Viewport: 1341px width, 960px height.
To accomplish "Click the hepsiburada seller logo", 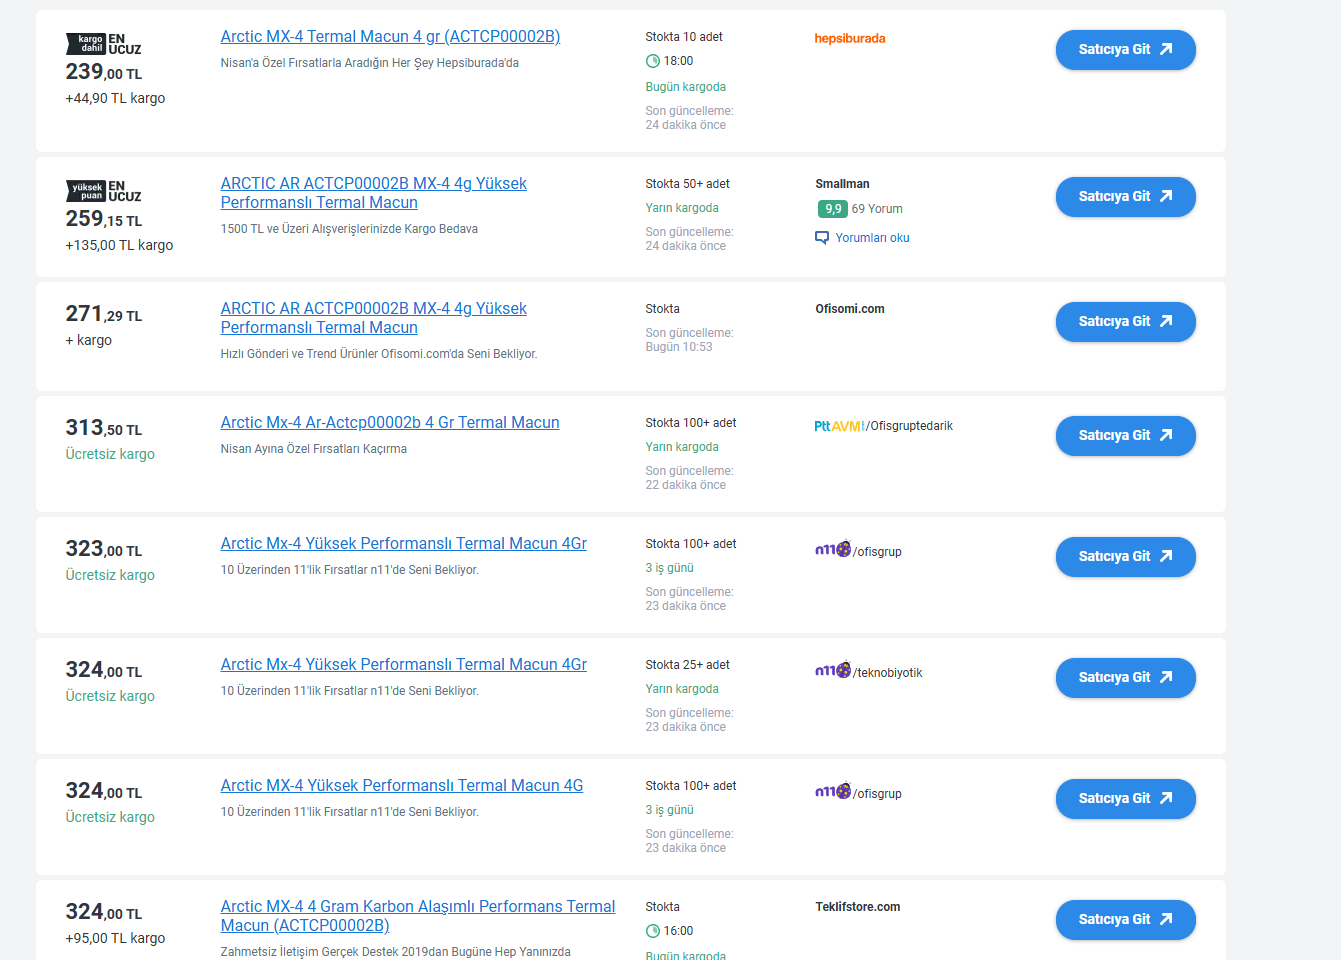I will pyautogui.click(x=850, y=39).
